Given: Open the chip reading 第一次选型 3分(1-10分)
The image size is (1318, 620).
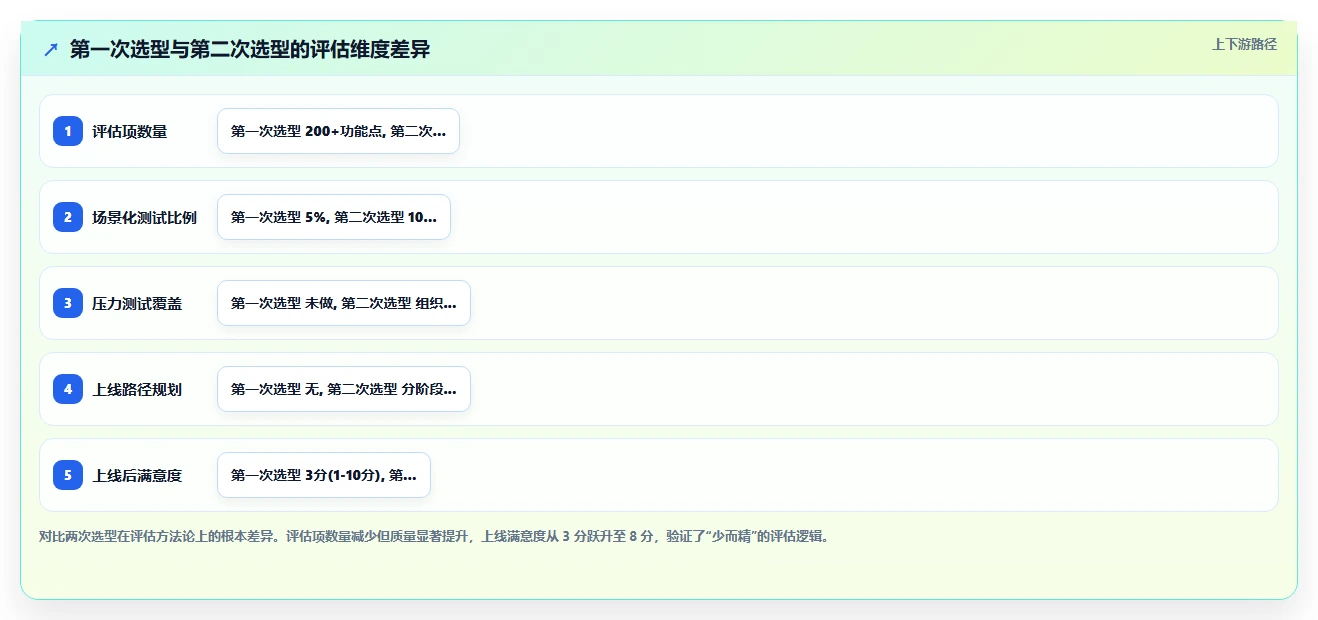Looking at the screenshot, I should click(324, 475).
